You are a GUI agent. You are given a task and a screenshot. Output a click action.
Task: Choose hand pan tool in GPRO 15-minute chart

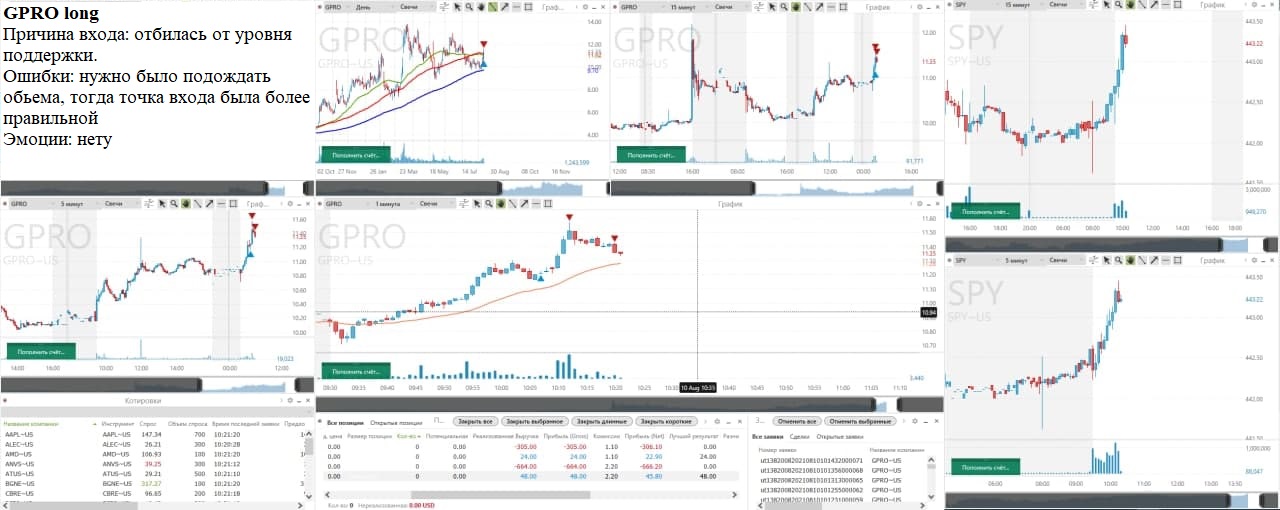796,6
